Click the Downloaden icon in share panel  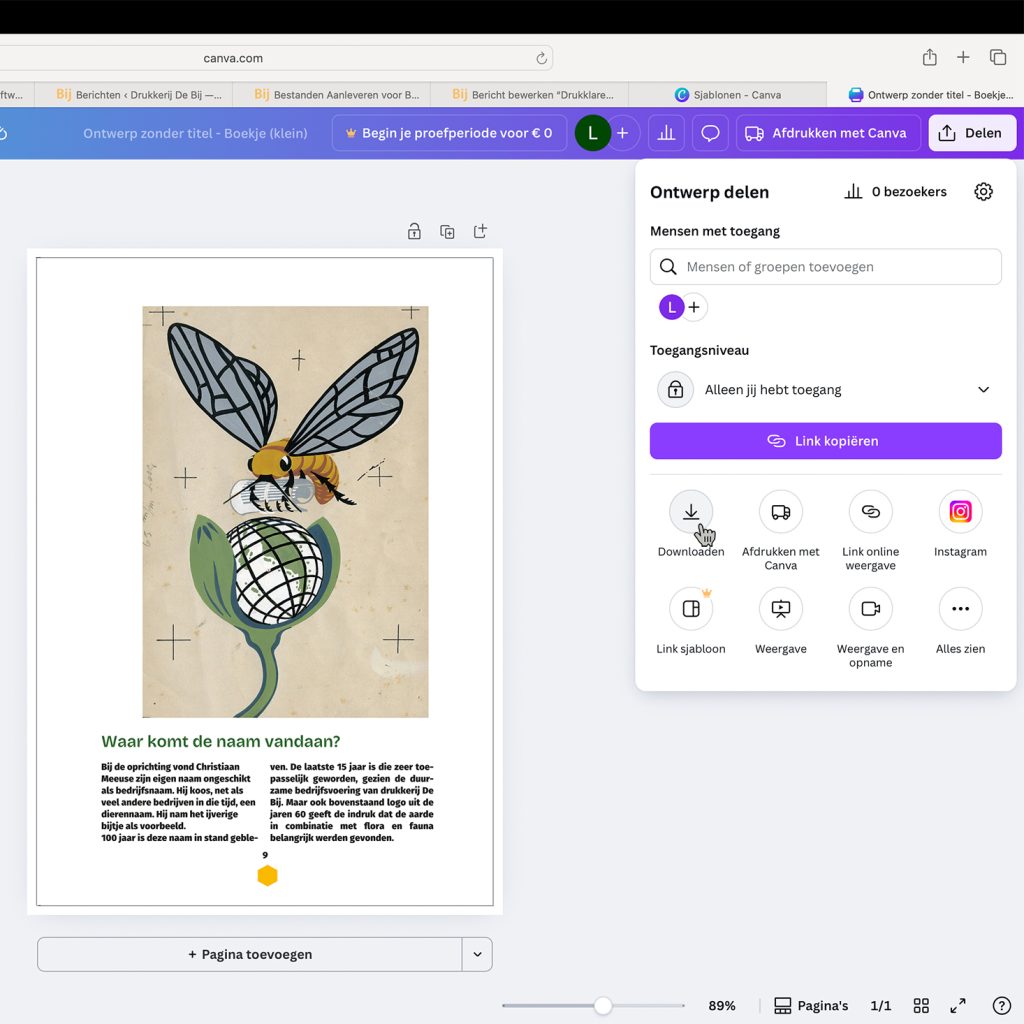pos(691,512)
